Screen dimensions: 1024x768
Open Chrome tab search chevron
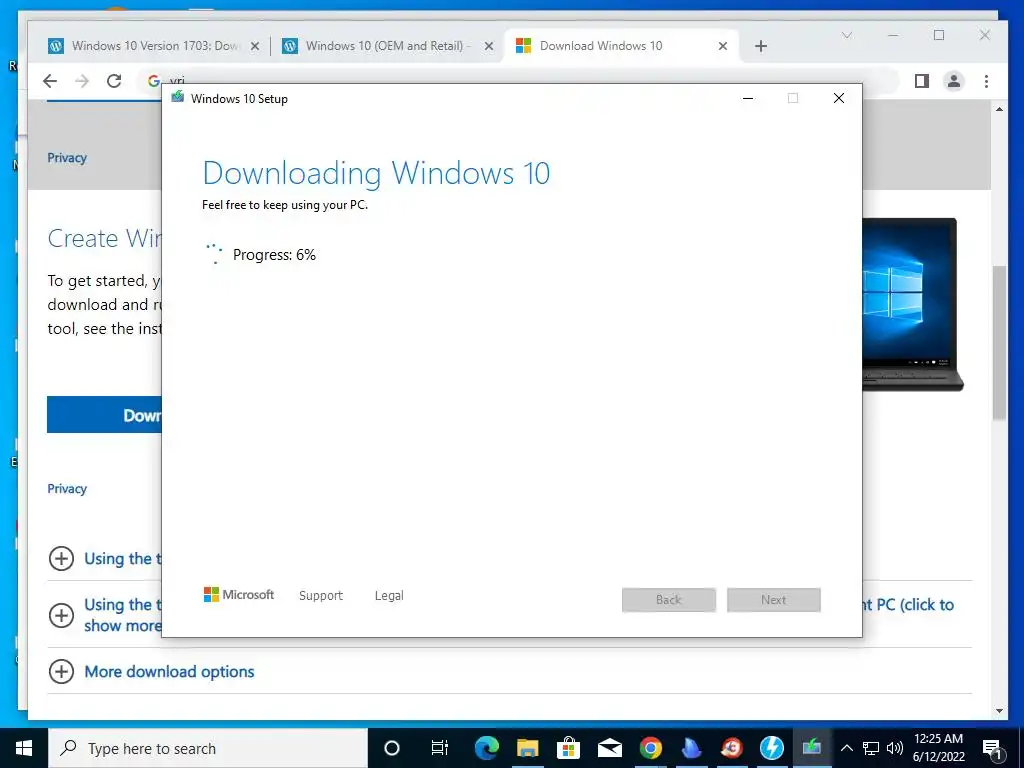[847, 35]
